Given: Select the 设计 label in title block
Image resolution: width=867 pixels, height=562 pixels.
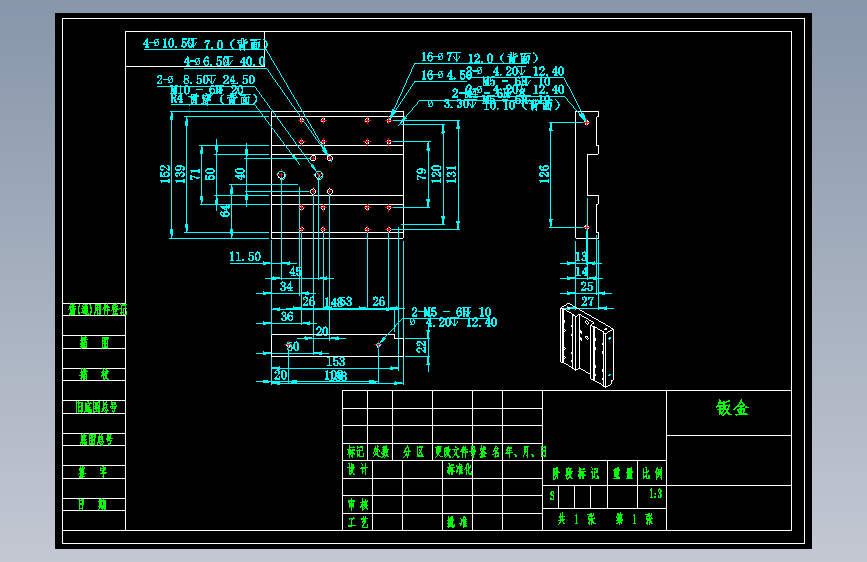Looking at the screenshot, I should click(357, 469).
